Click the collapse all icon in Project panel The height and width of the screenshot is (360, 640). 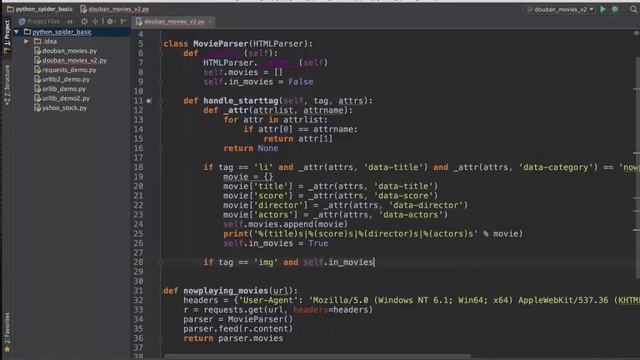(95, 21)
